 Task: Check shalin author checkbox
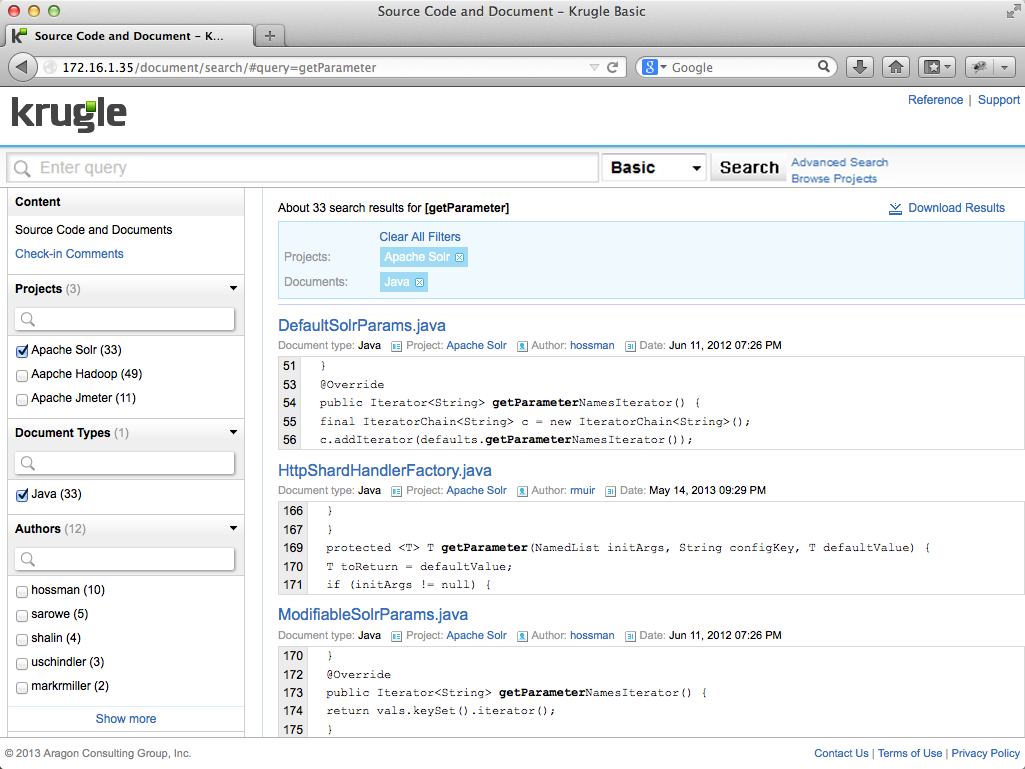22,640
